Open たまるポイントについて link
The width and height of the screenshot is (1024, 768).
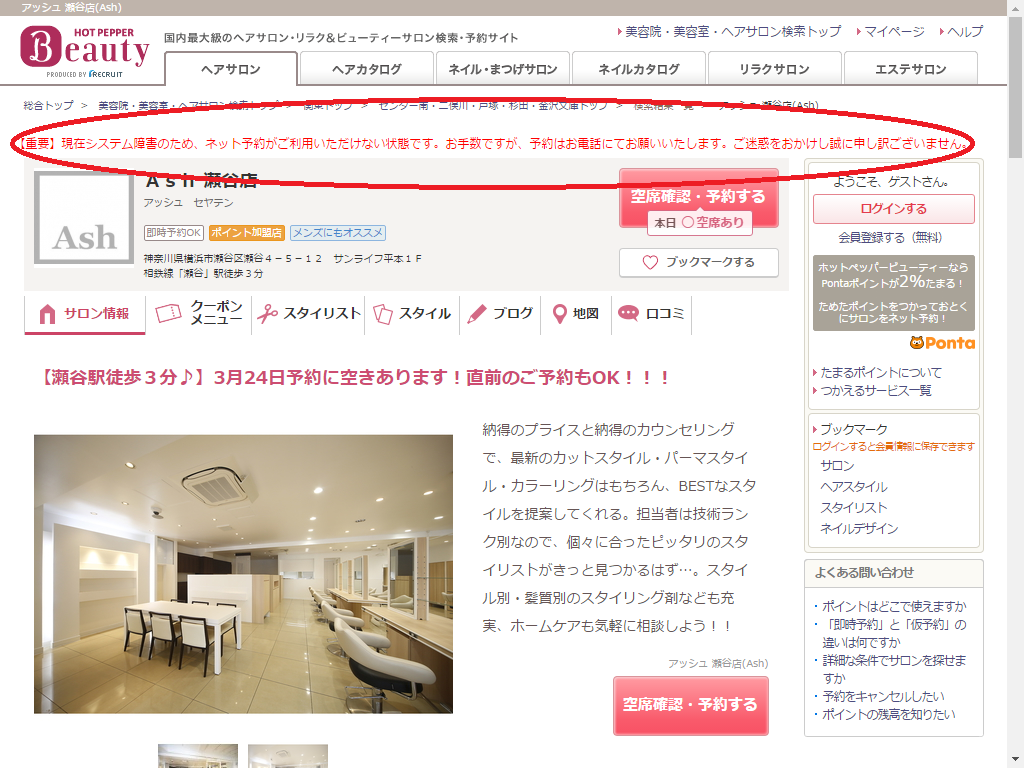881,373
